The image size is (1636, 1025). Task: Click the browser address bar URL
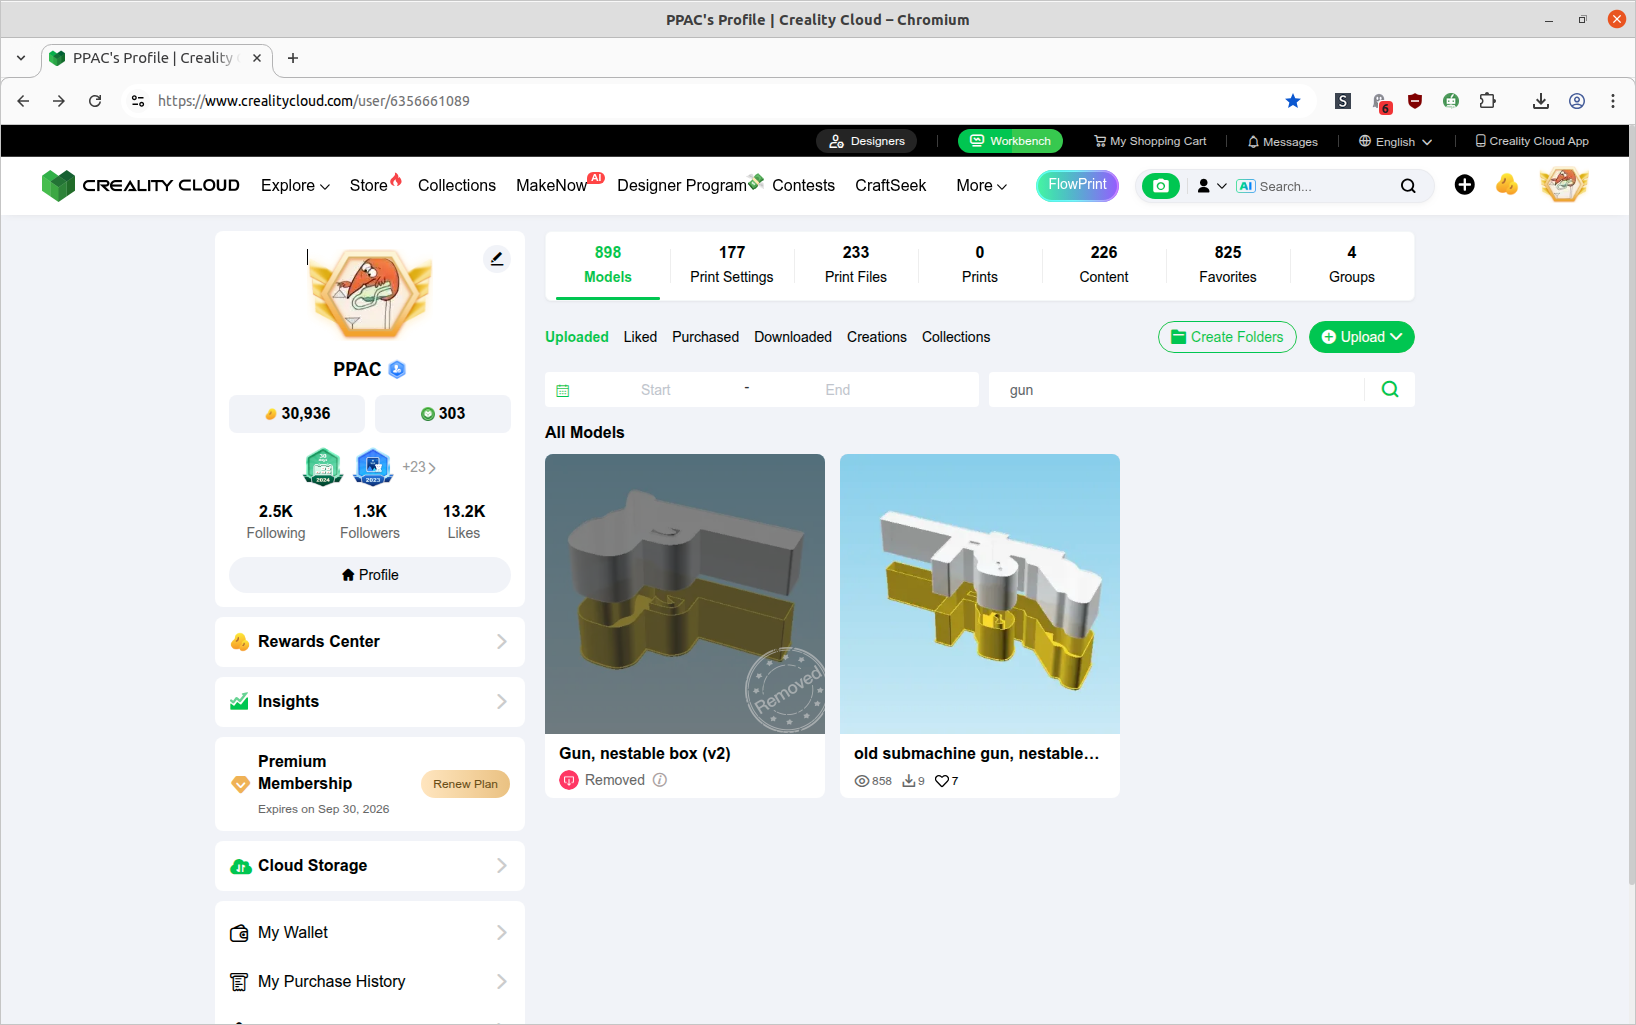[x=314, y=101]
